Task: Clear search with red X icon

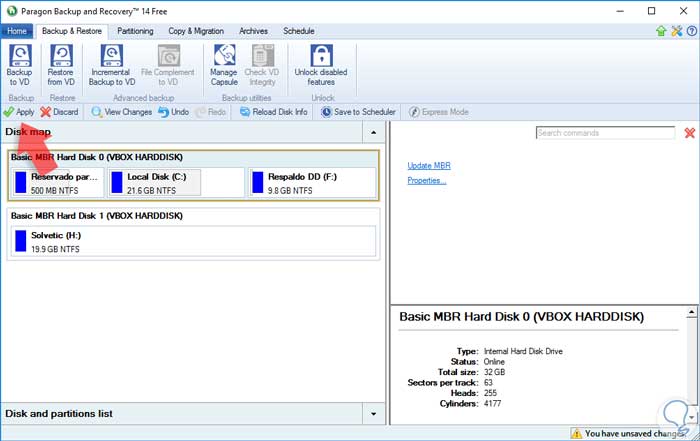Action: click(x=690, y=133)
